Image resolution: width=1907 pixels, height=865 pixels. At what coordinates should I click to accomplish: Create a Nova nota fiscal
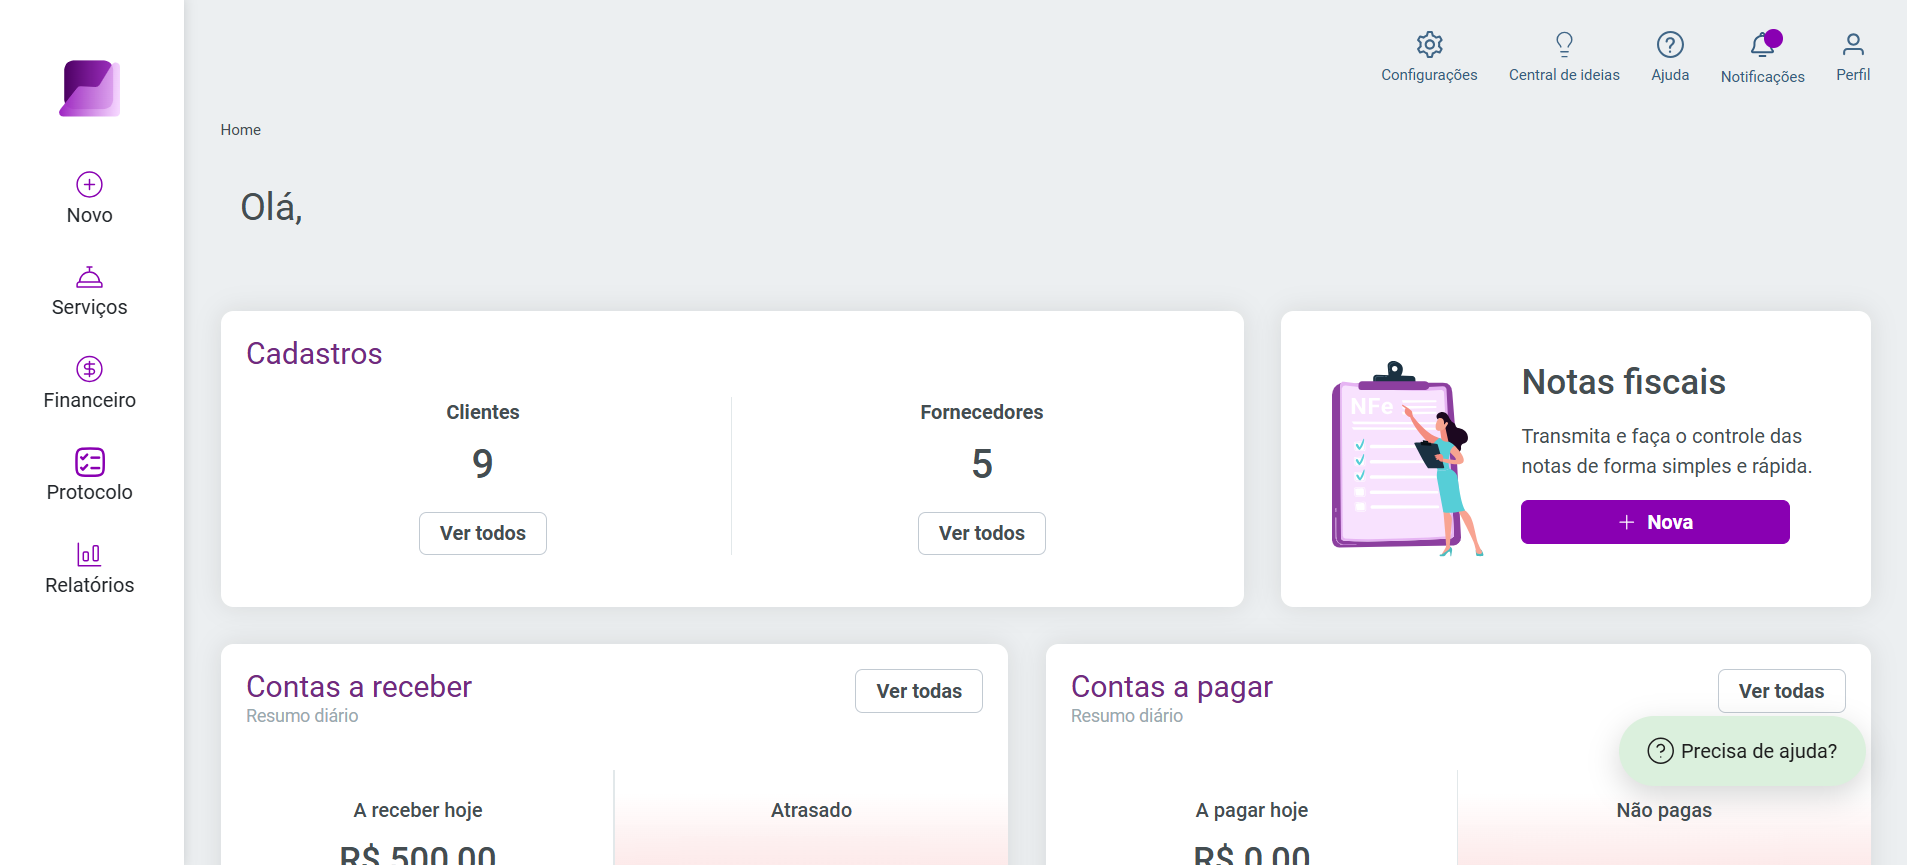(1655, 522)
